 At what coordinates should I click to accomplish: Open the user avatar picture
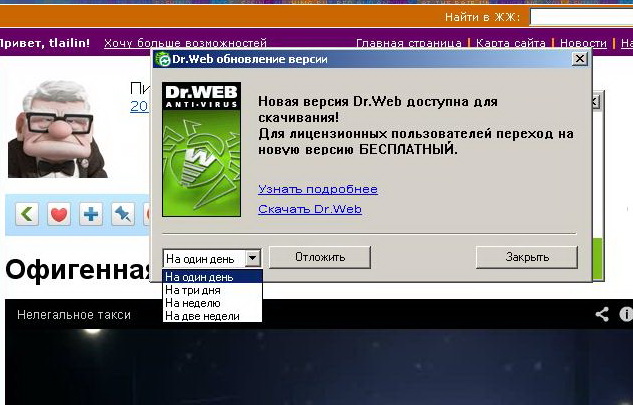pyautogui.click(x=58, y=129)
